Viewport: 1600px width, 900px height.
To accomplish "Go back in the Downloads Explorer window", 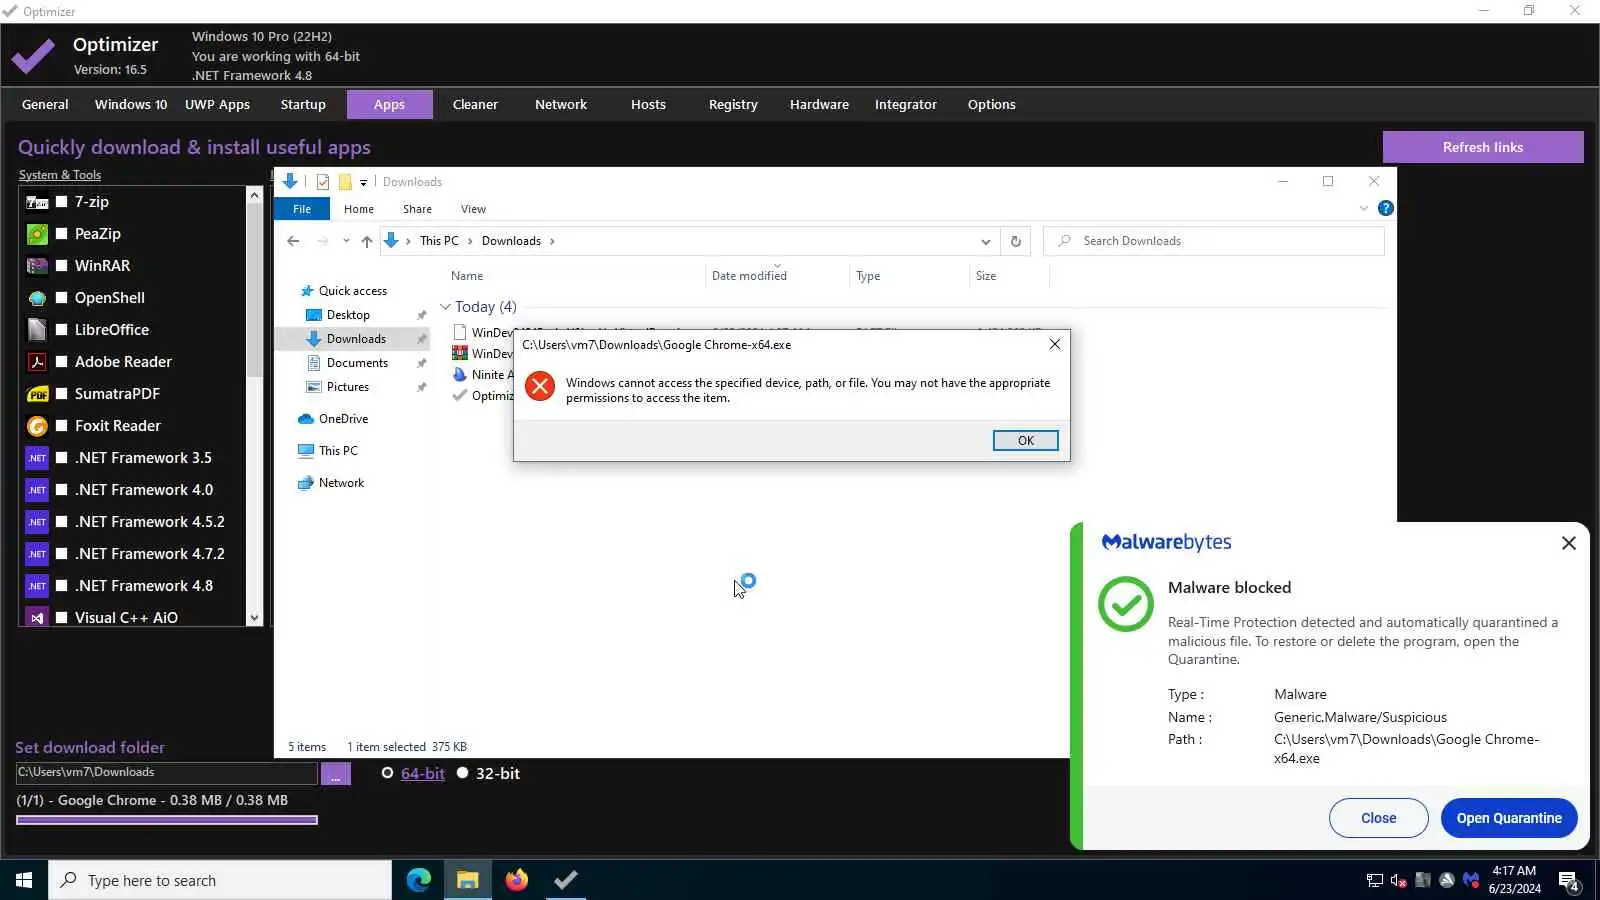I will click(293, 241).
